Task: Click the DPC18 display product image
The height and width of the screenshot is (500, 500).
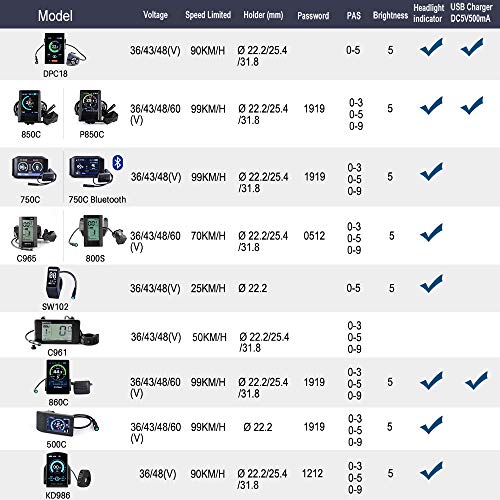Action: 60,50
